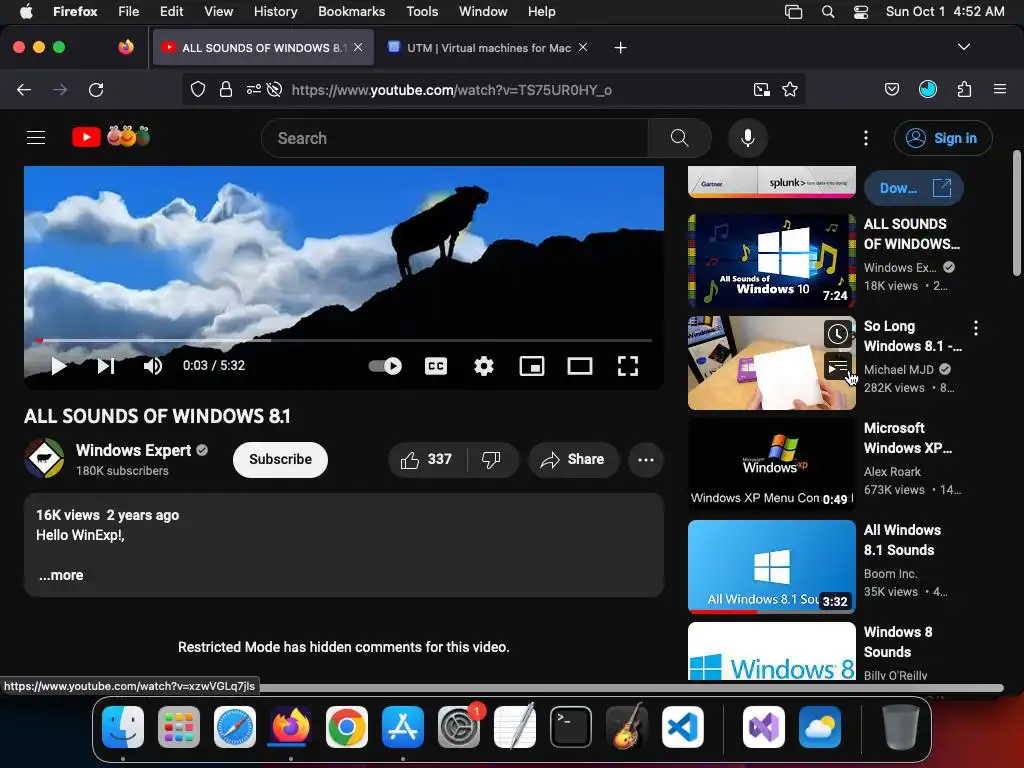Close the ALL SOUNDS OF WINDOWS tab
1024x768 pixels.
pyautogui.click(x=359, y=48)
